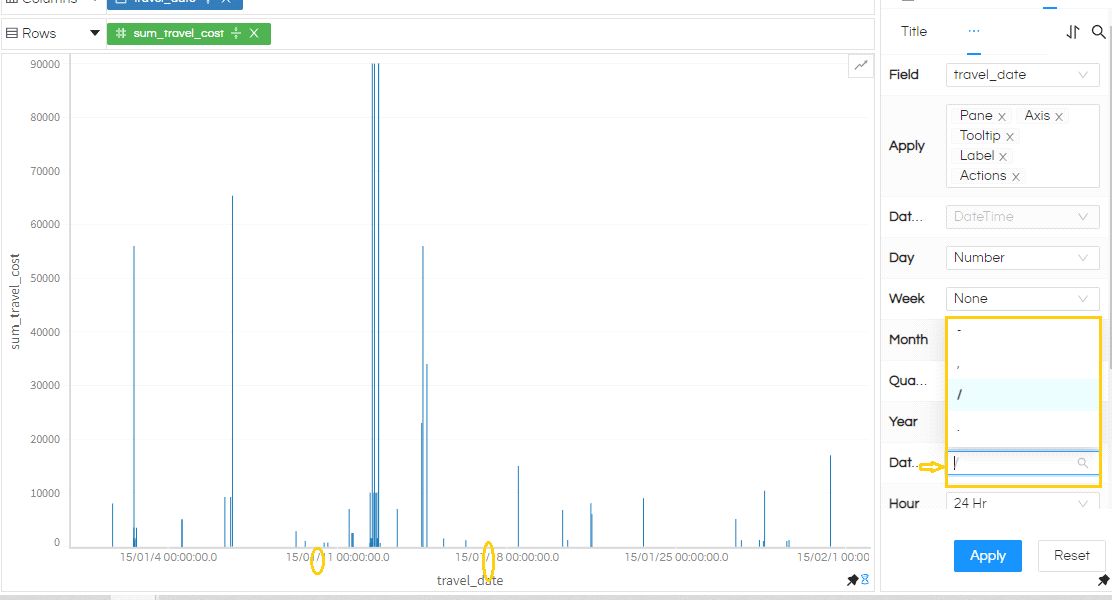Viewport: 1112px width, 600px height.
Task: Open search in the format panel
Action: click(1099, 32)
